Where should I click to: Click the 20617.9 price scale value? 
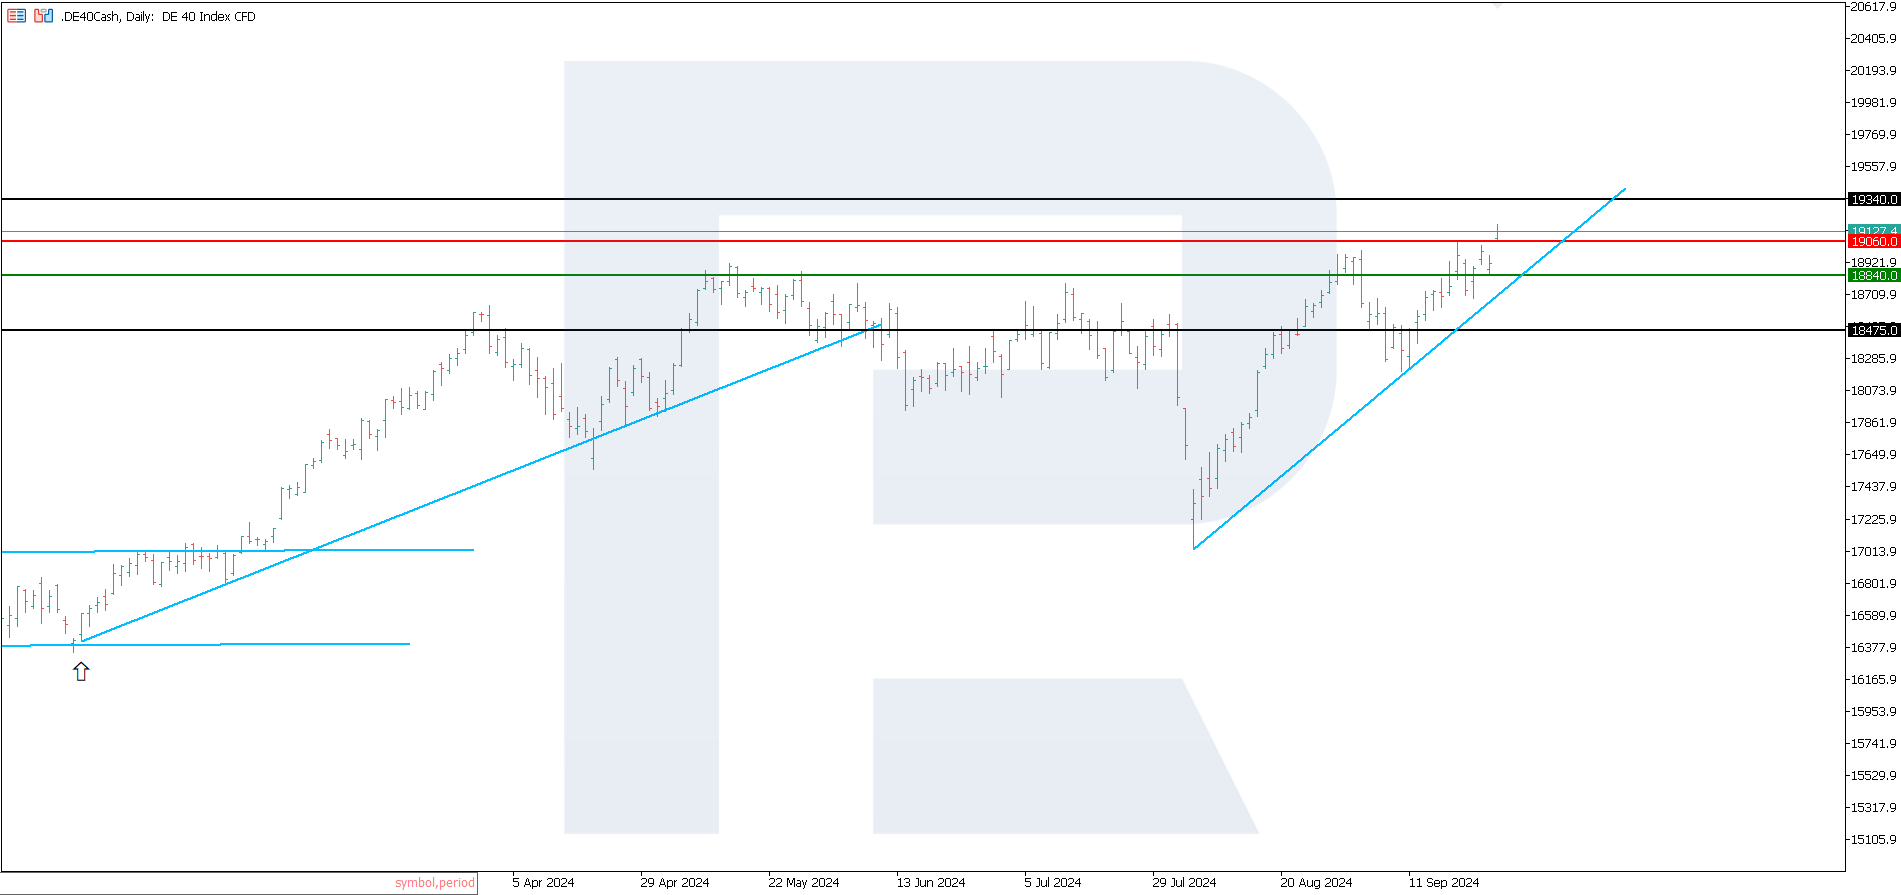1873,7
